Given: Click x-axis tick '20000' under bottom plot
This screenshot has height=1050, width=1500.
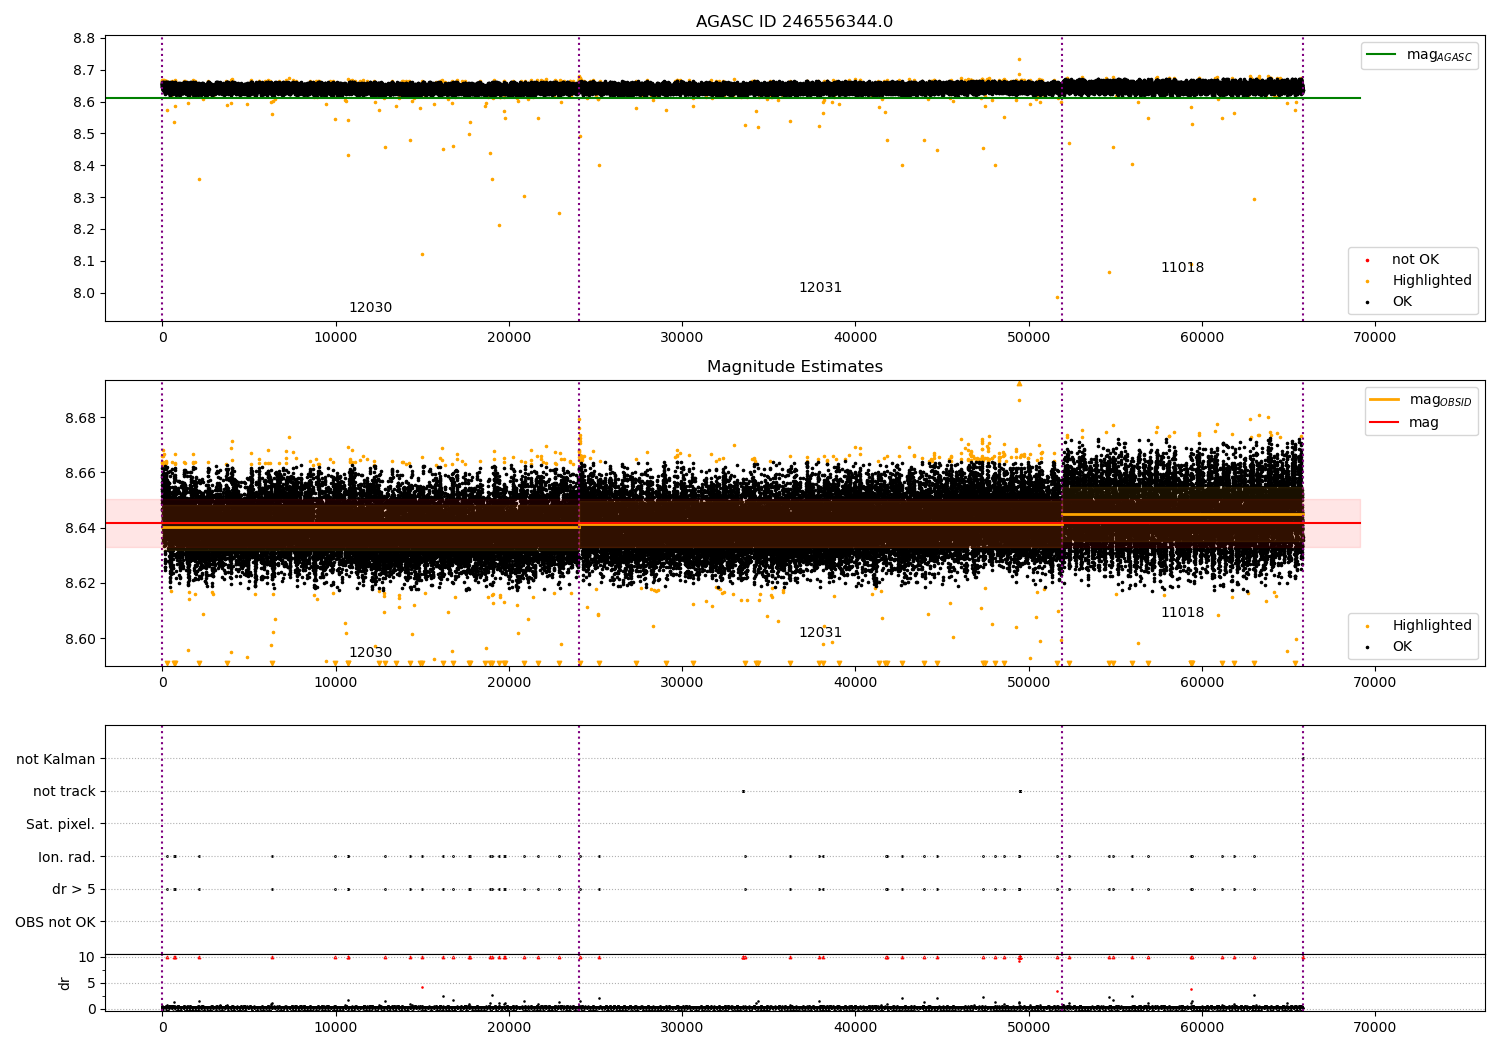Looking at the screenshot, I should pyautogui.click(x=508, y=1029).
